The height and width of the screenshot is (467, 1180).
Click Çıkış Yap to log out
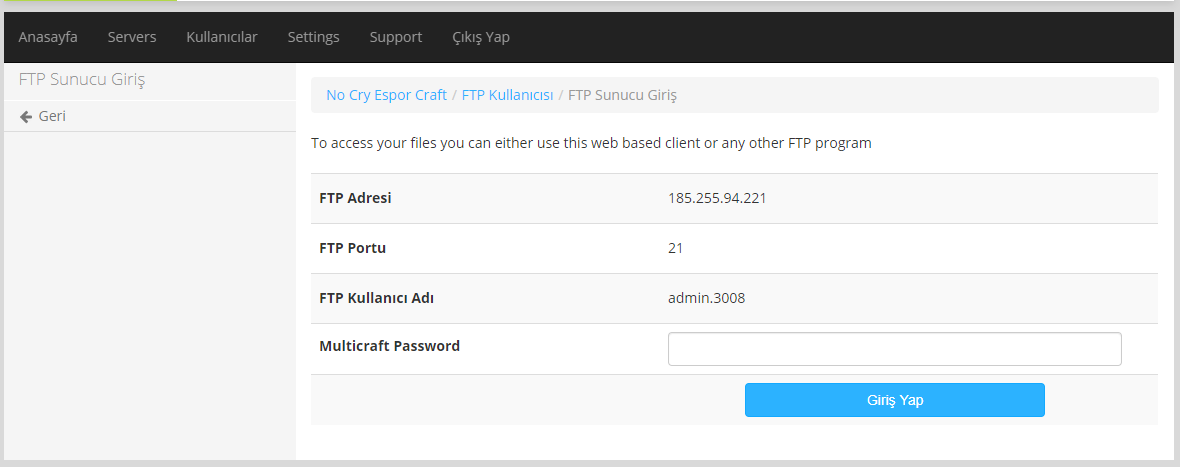(x=481, y=37)
